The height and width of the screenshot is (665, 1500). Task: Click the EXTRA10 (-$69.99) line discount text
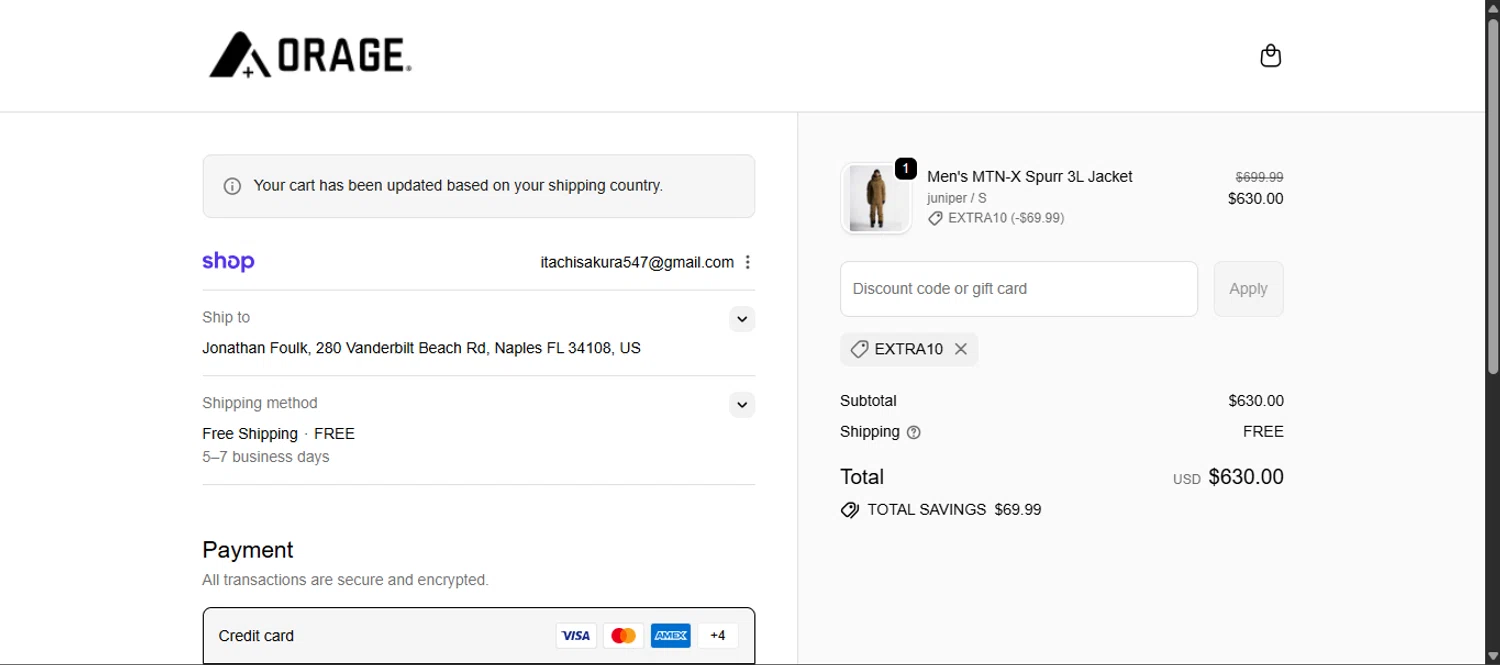point(1006,218)
